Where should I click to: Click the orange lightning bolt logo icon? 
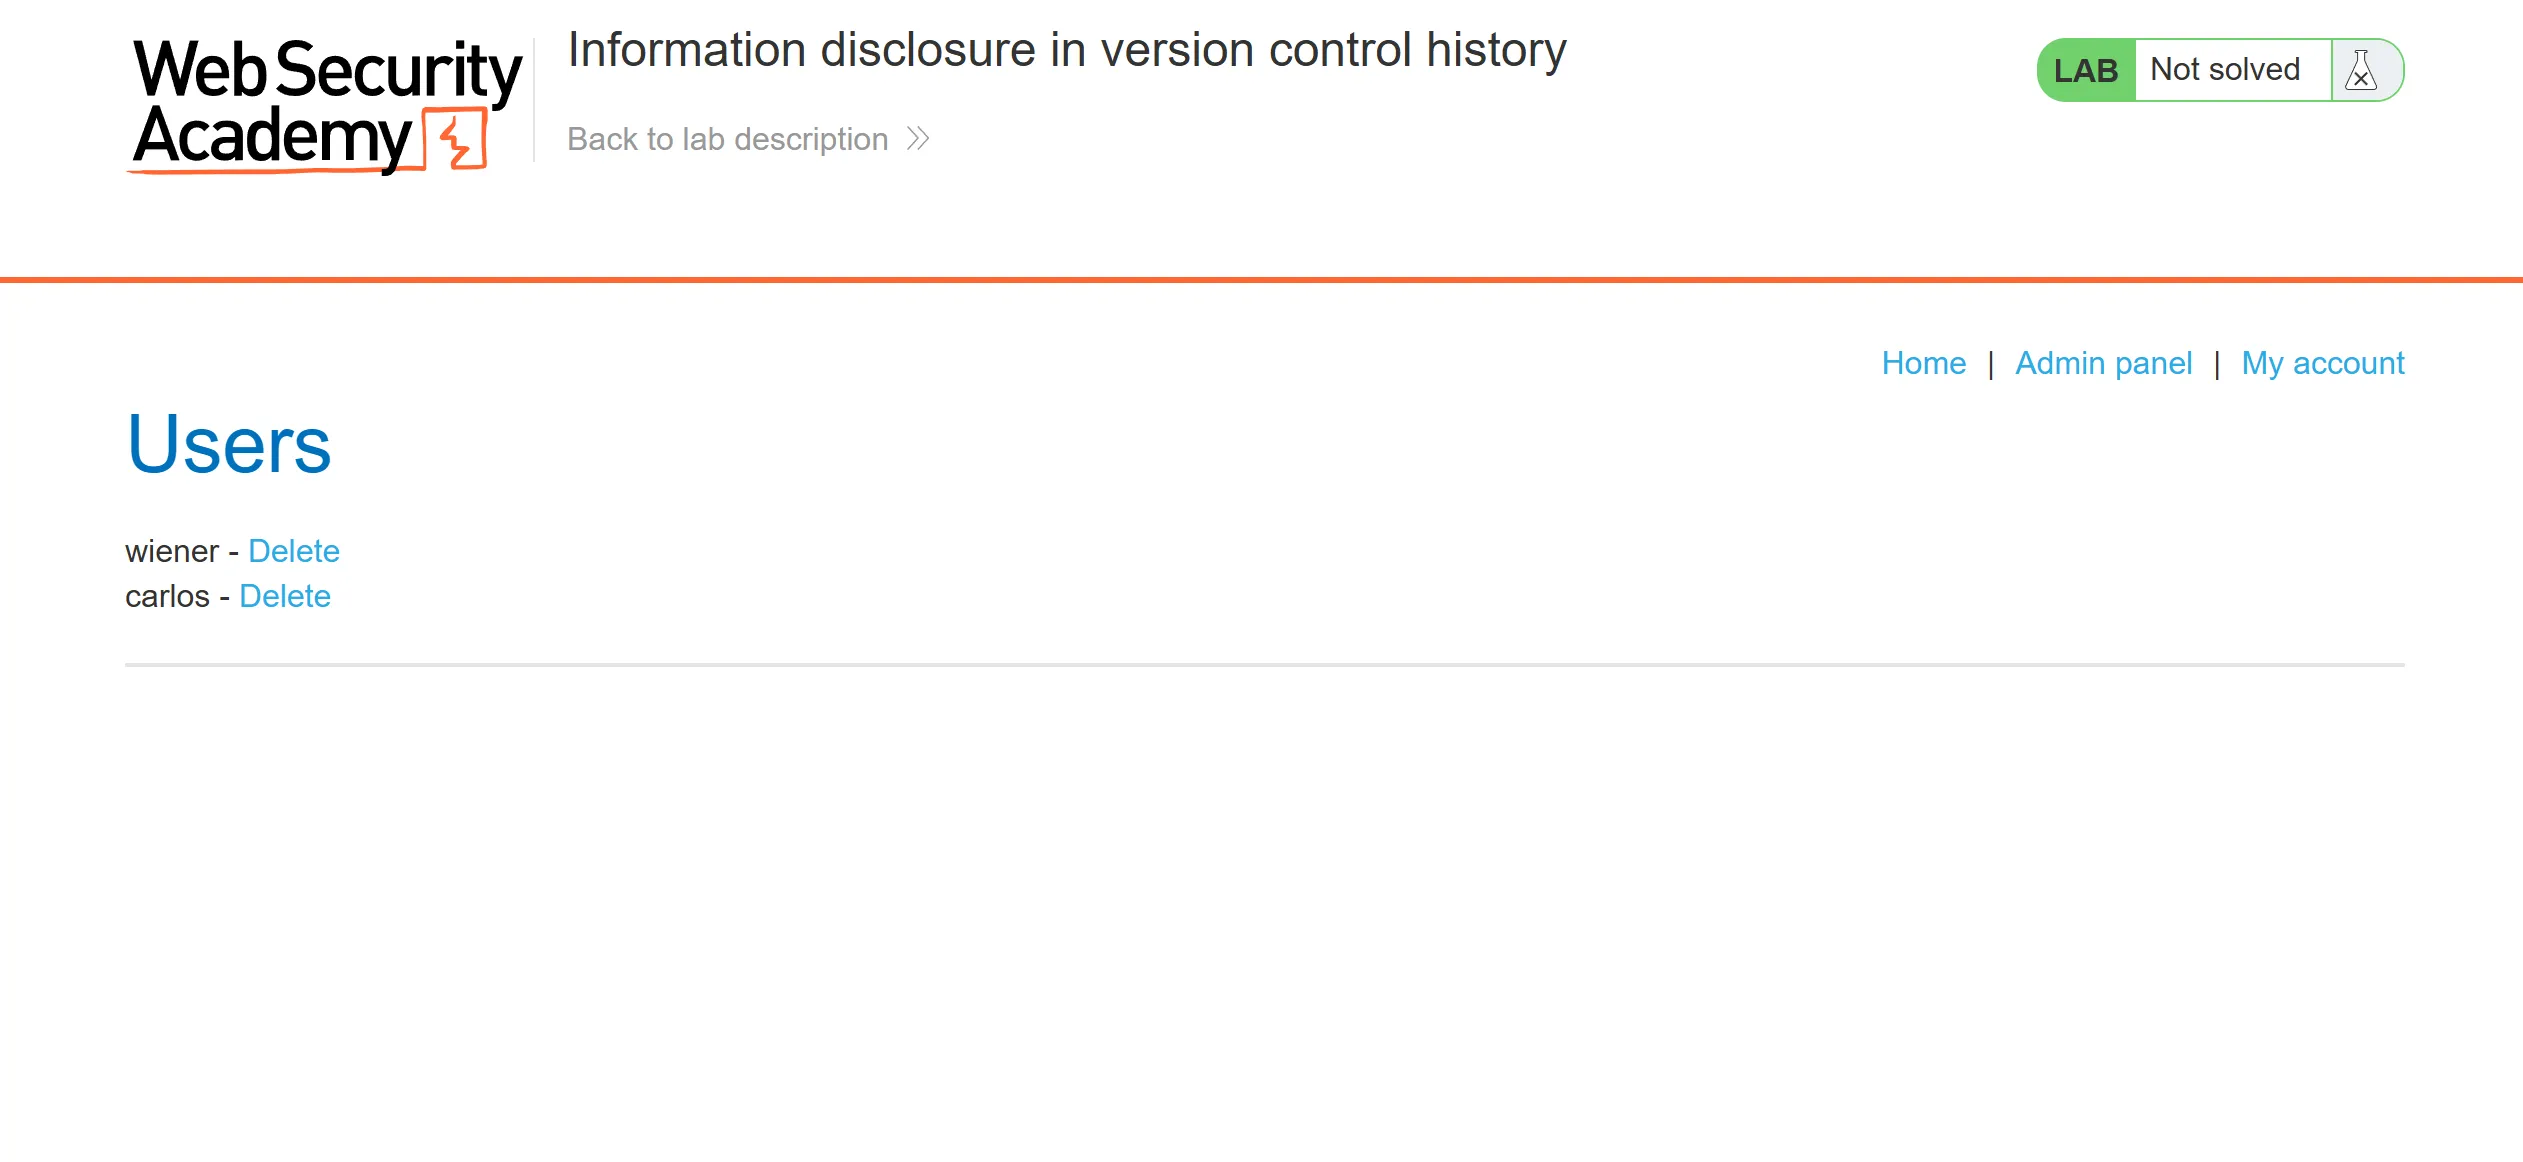pyautogui.click(x=457, y=141)
